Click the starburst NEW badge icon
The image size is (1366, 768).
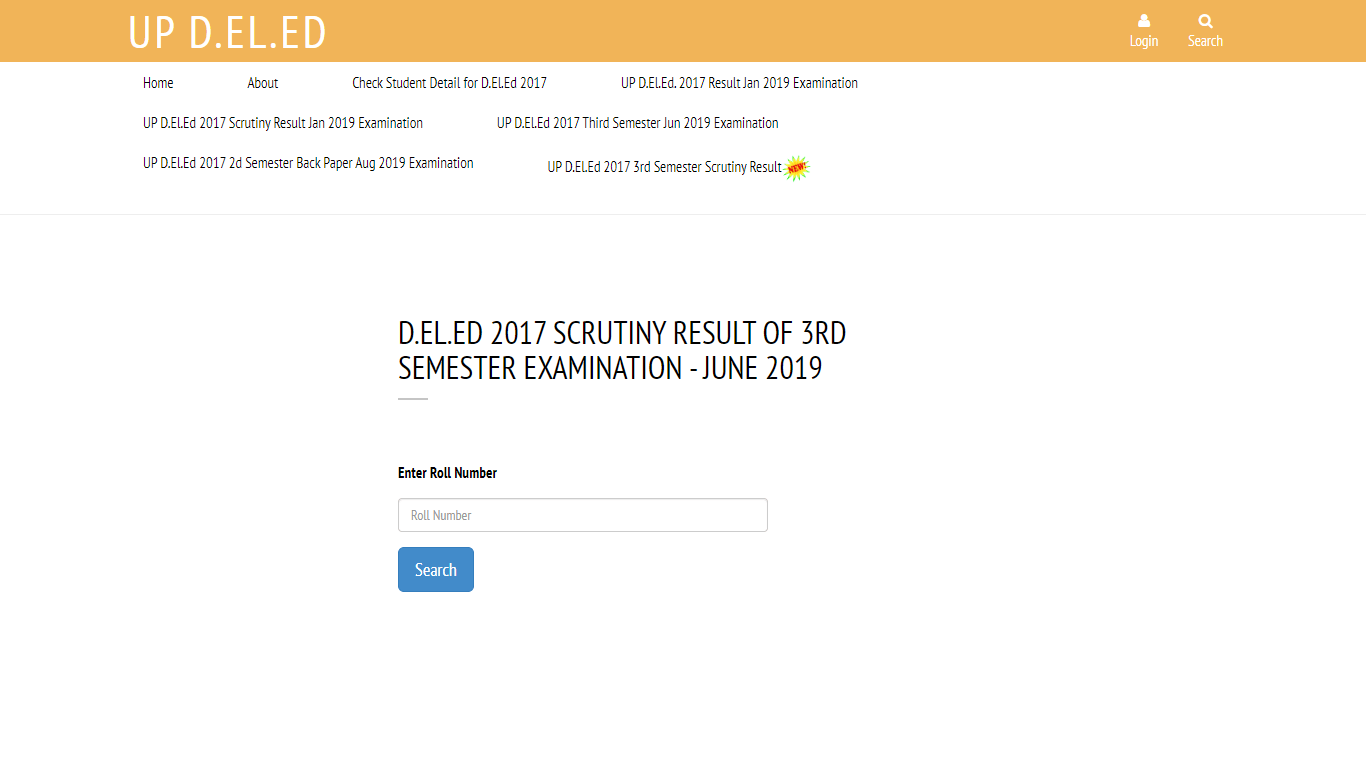pos(796,168)
